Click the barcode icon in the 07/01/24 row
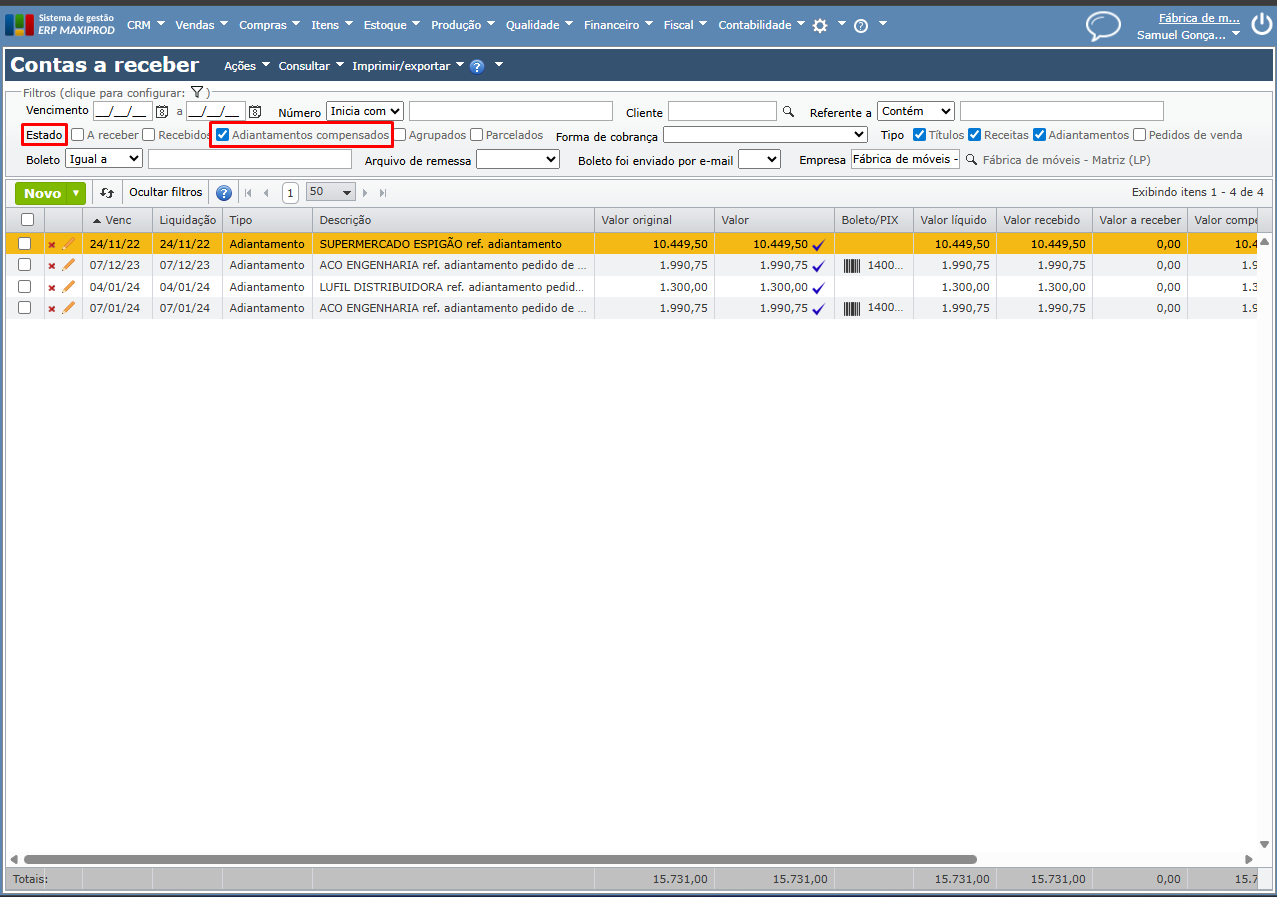Viewport: 1277px width, 897px height. click(852, 309)
